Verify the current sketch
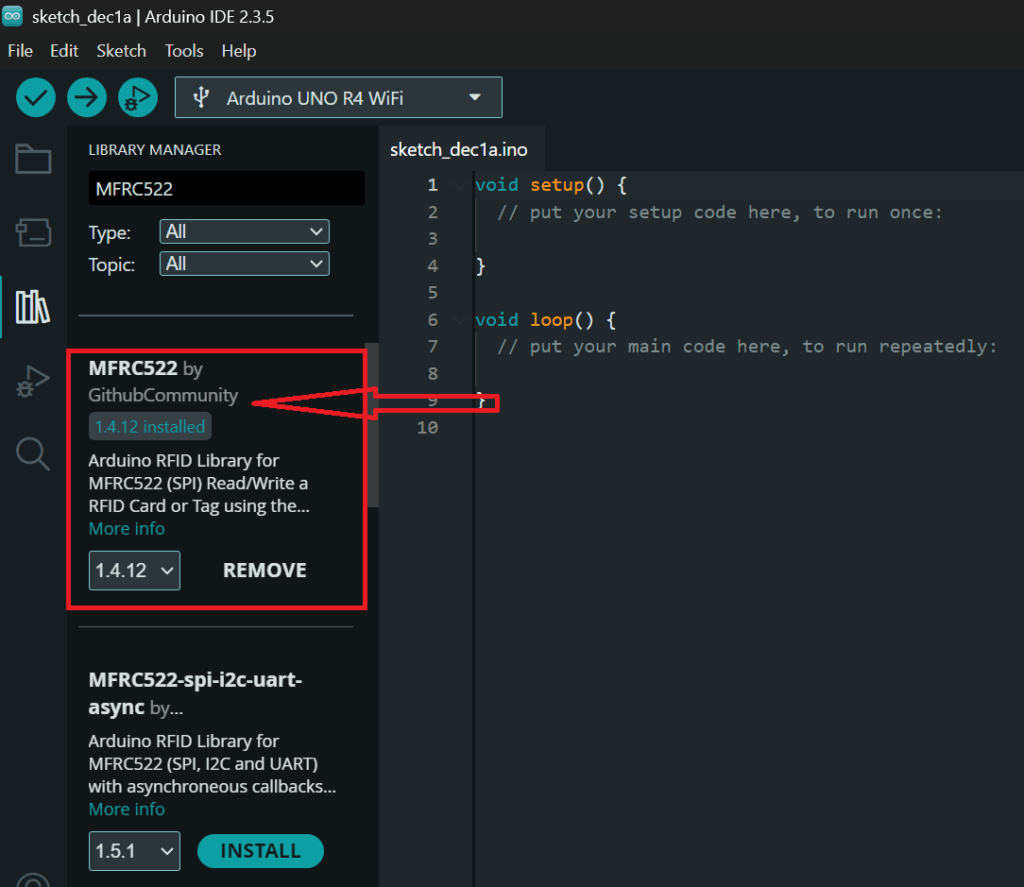 click(x=35, y=97)
